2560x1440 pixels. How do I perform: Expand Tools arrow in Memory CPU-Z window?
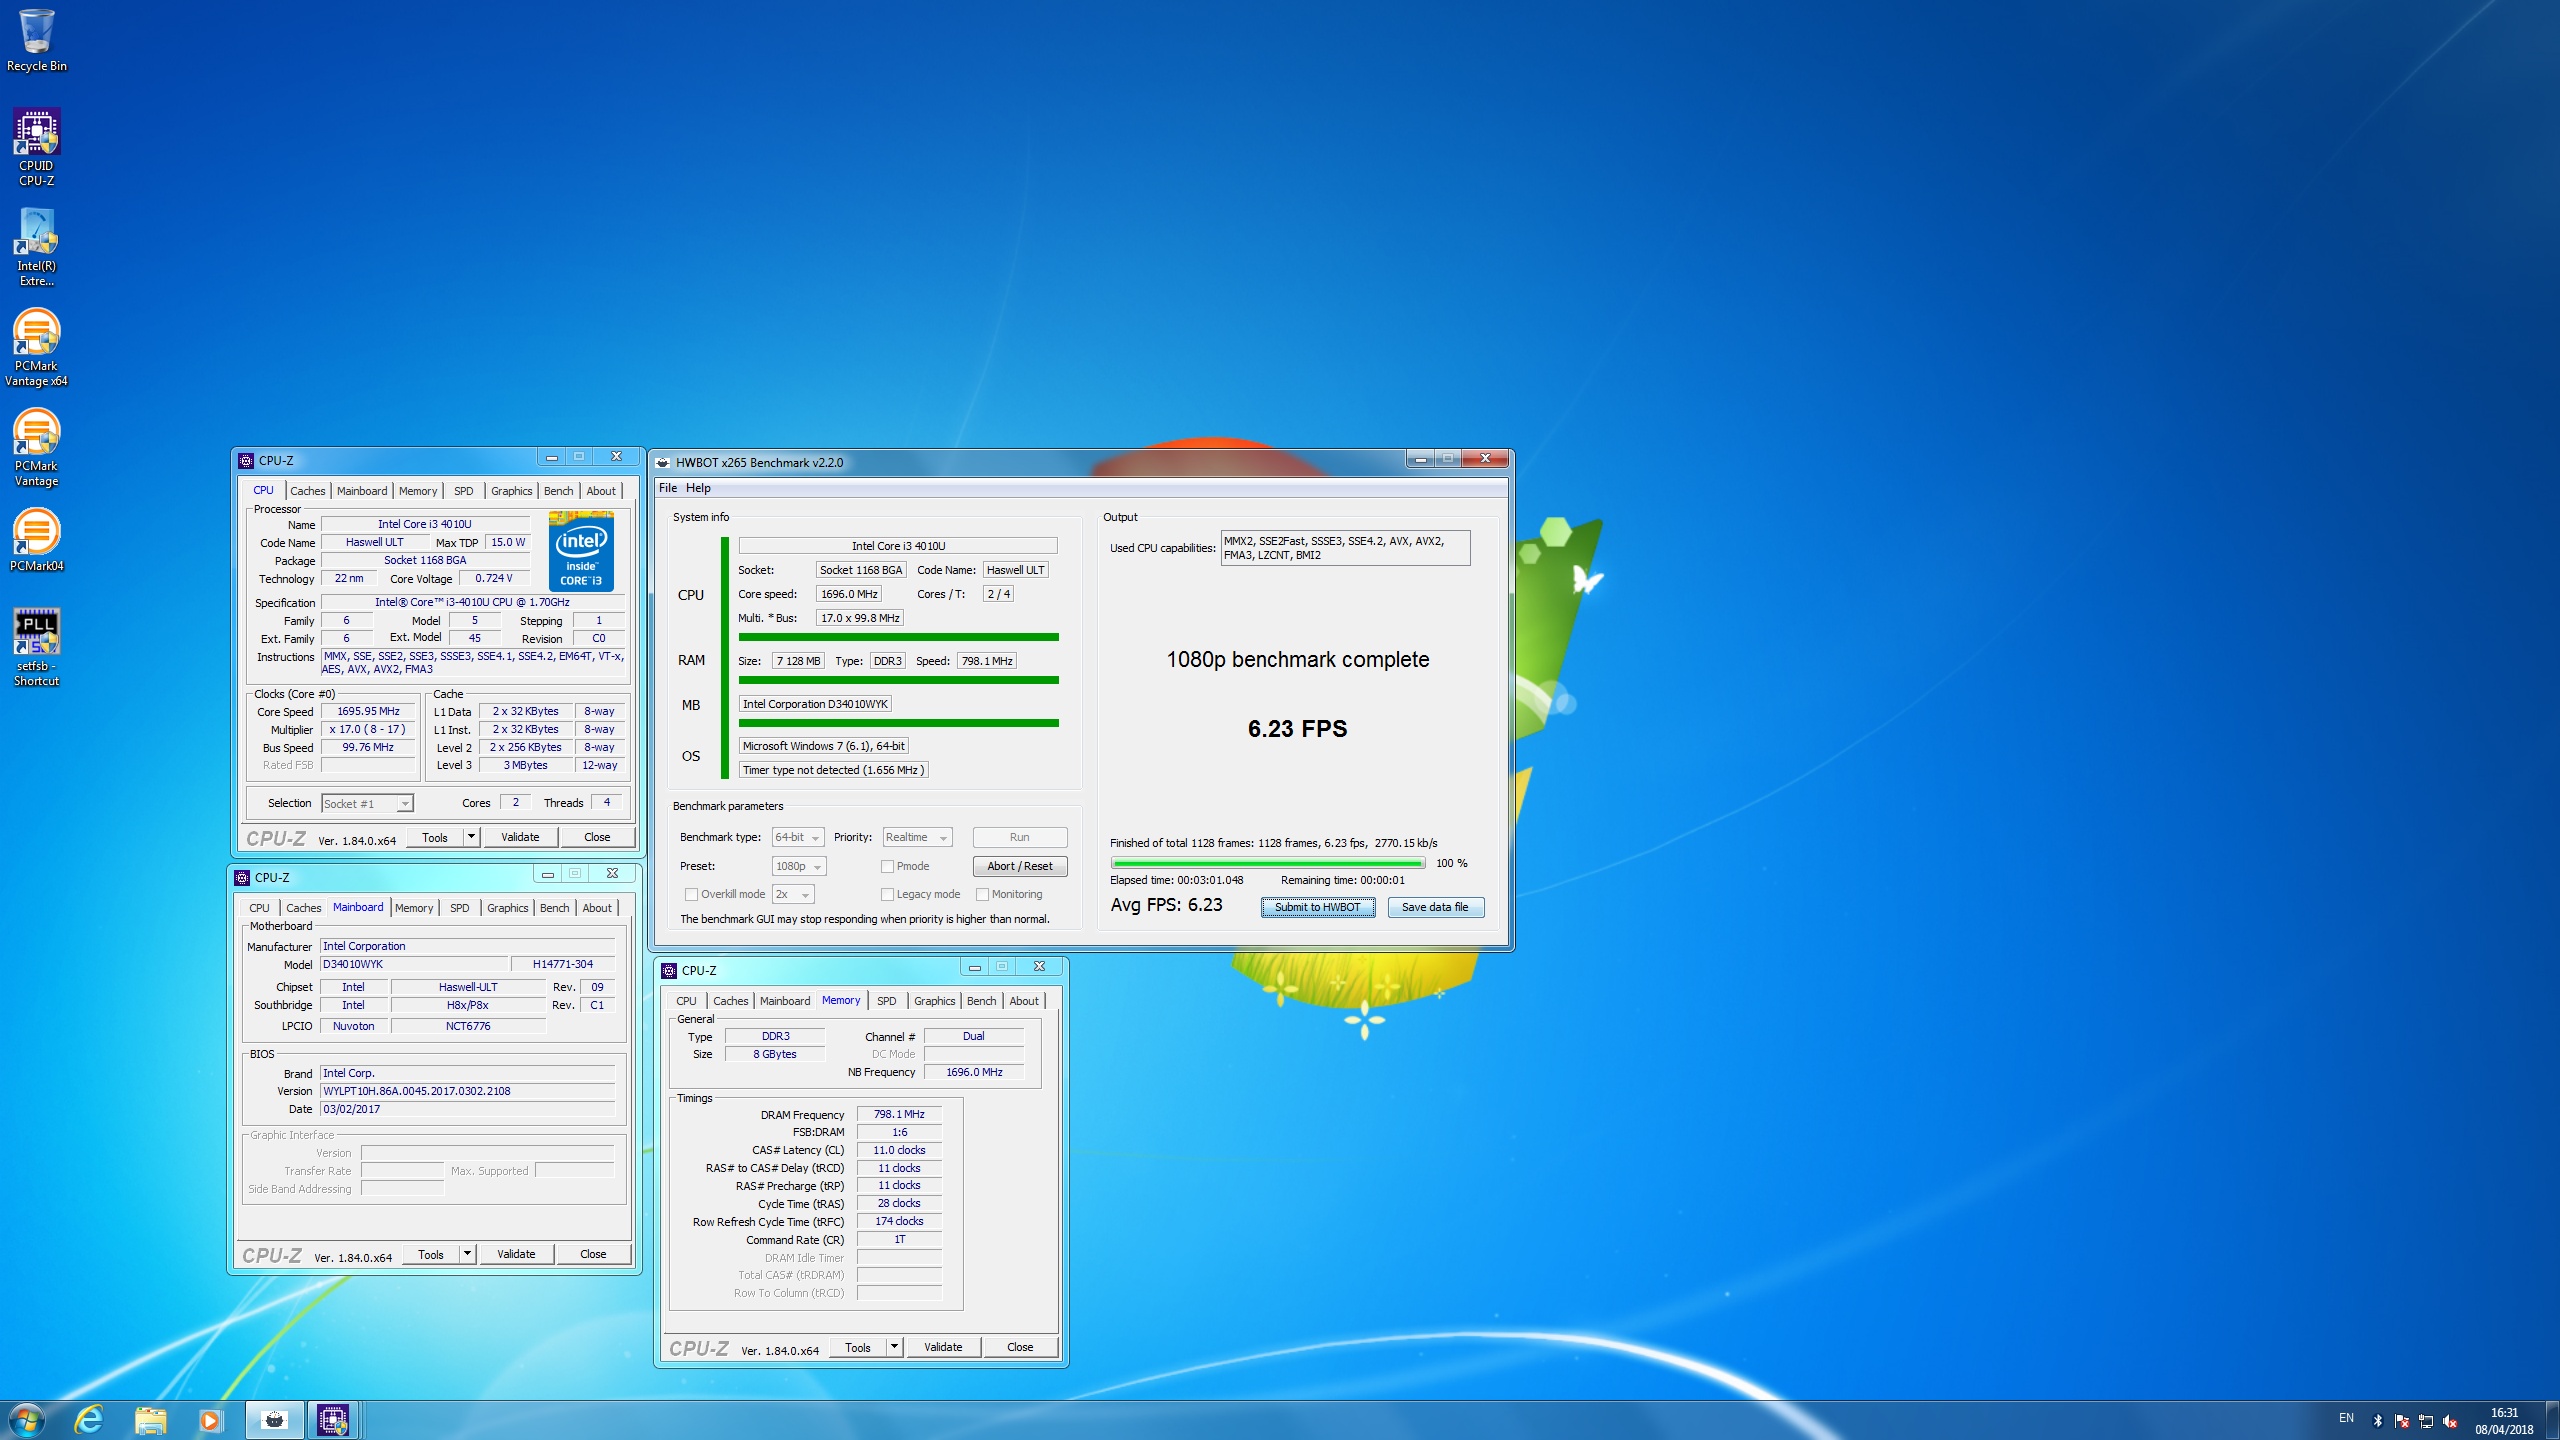[894, 1346]
